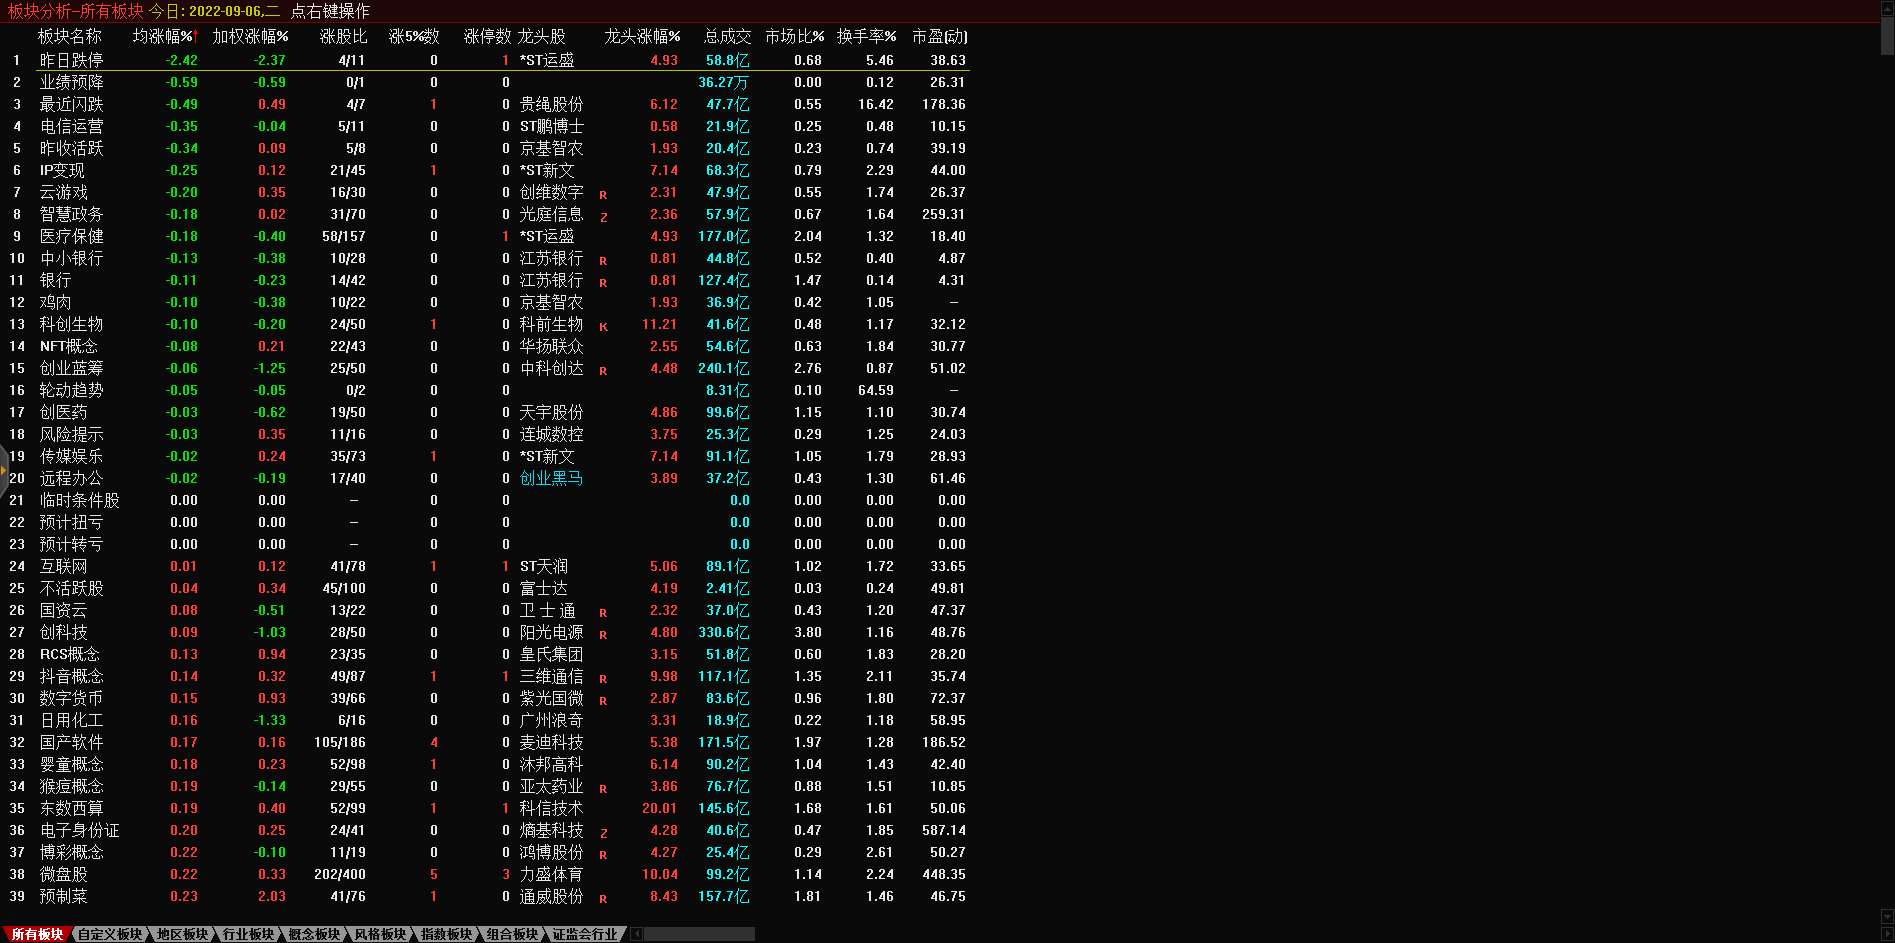1895x943 pixels.
Task: Sort by 换手率% column header
Action: click(866, 36)
